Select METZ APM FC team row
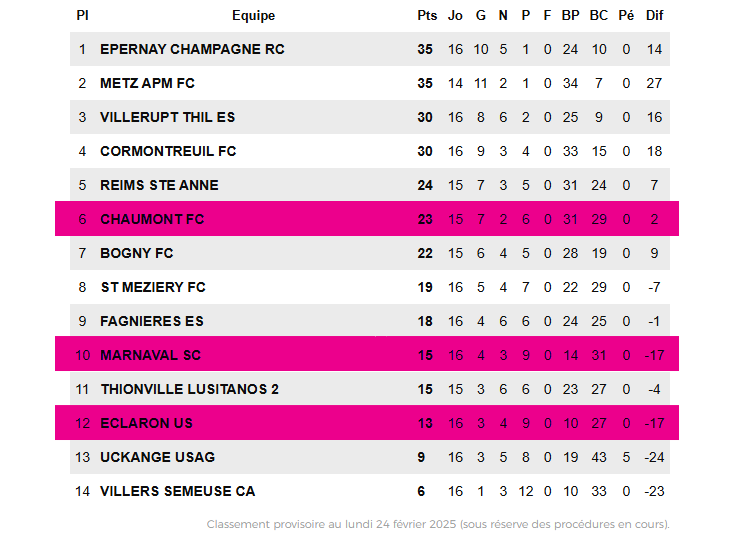 pos(147,83)
